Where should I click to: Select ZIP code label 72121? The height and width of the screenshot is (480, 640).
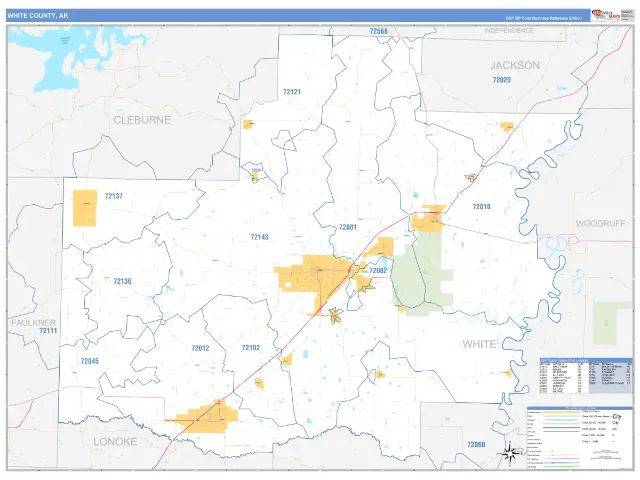click(x=292, y=92)
